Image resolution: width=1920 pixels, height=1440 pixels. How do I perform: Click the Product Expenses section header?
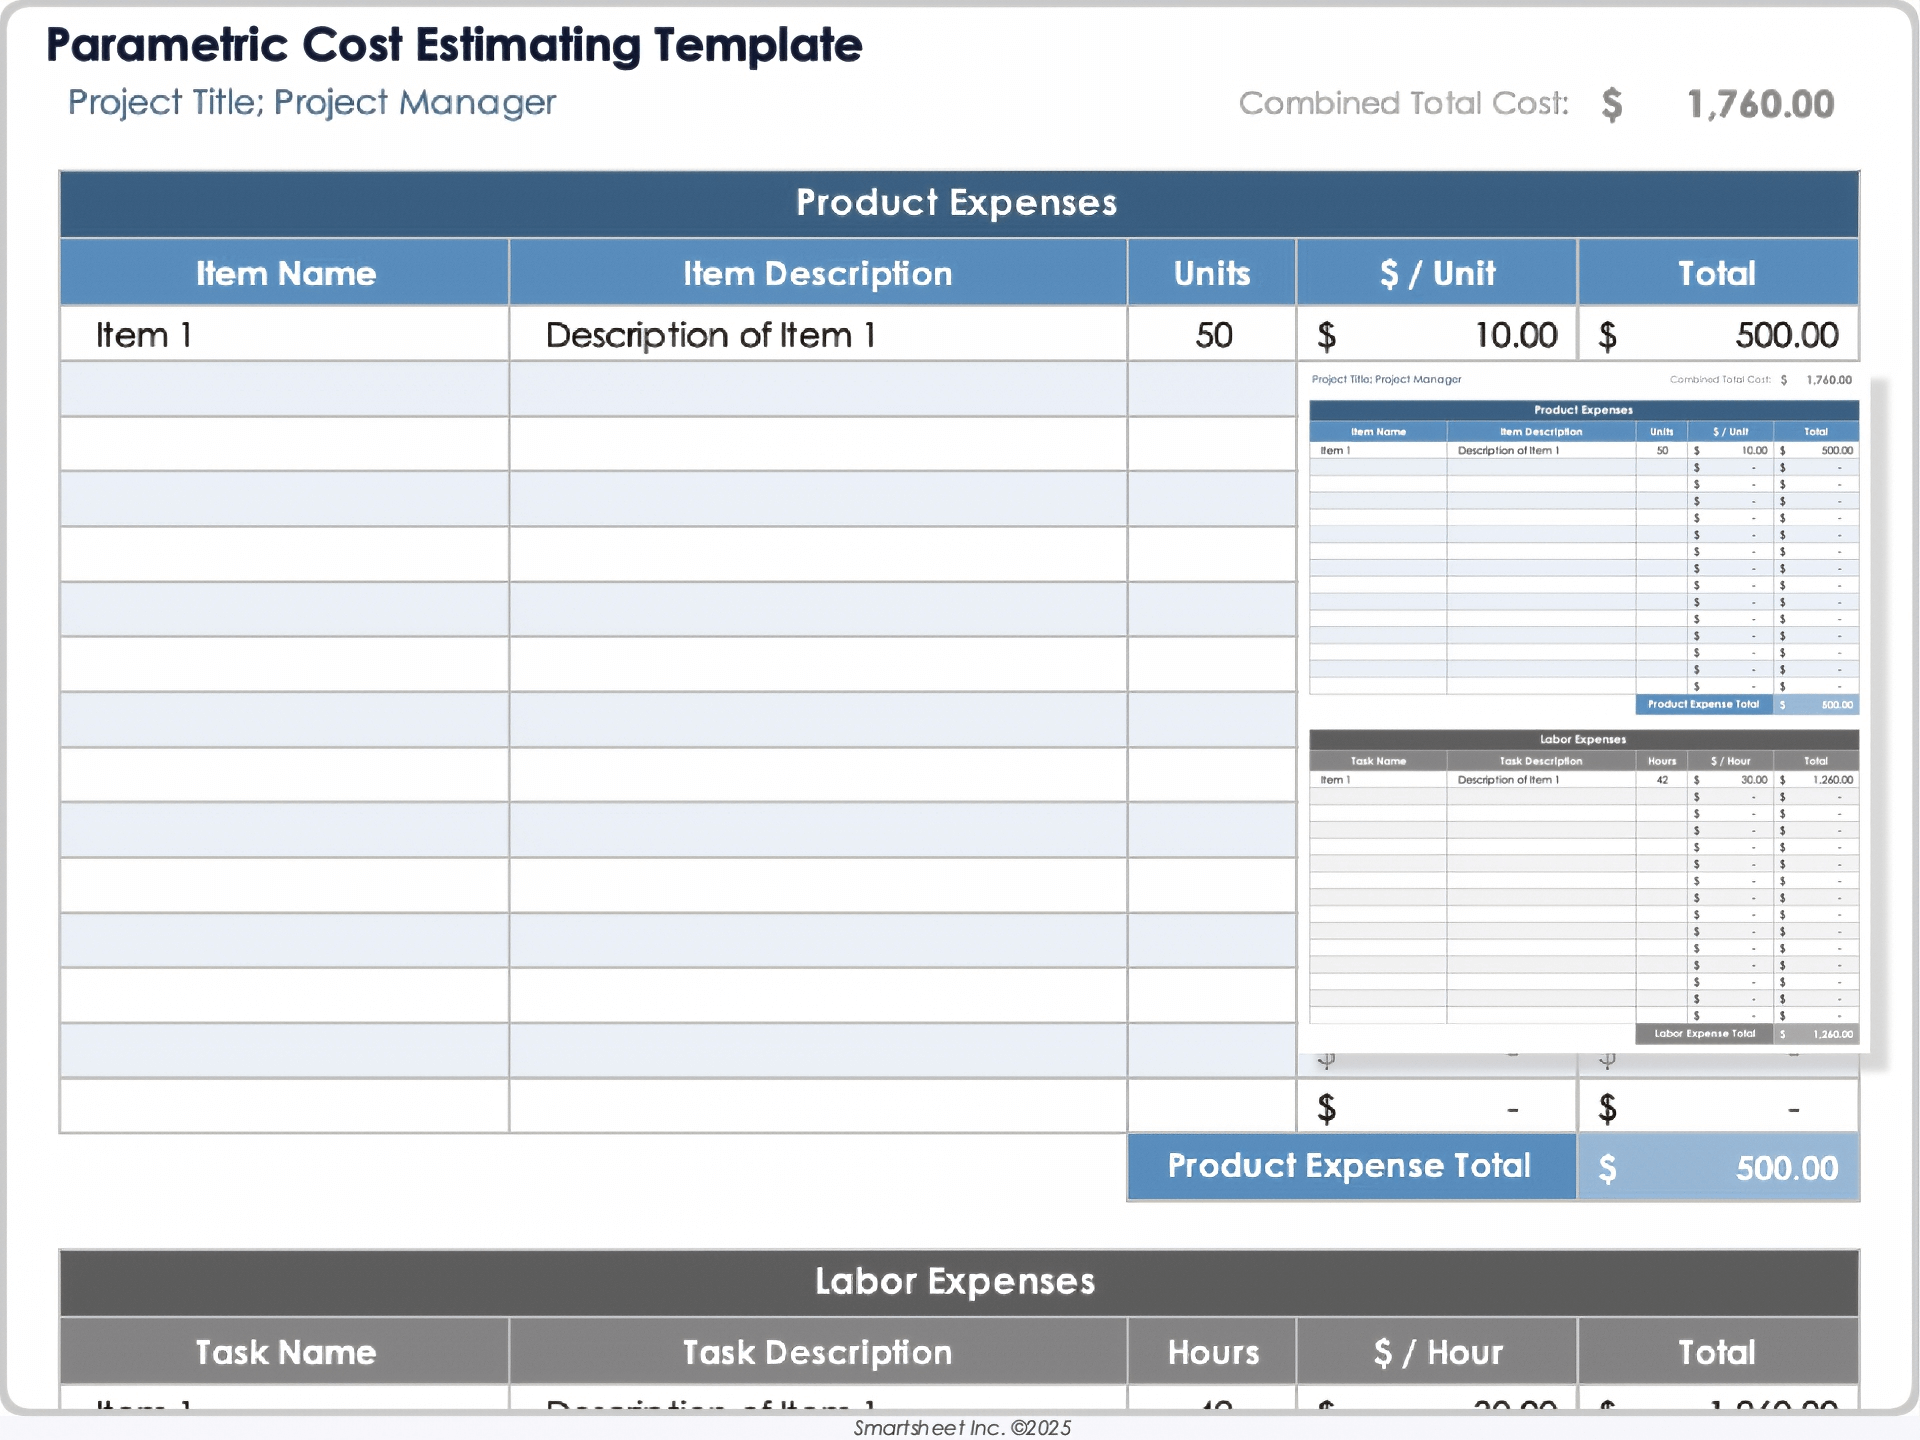click(x=957, y=203)
